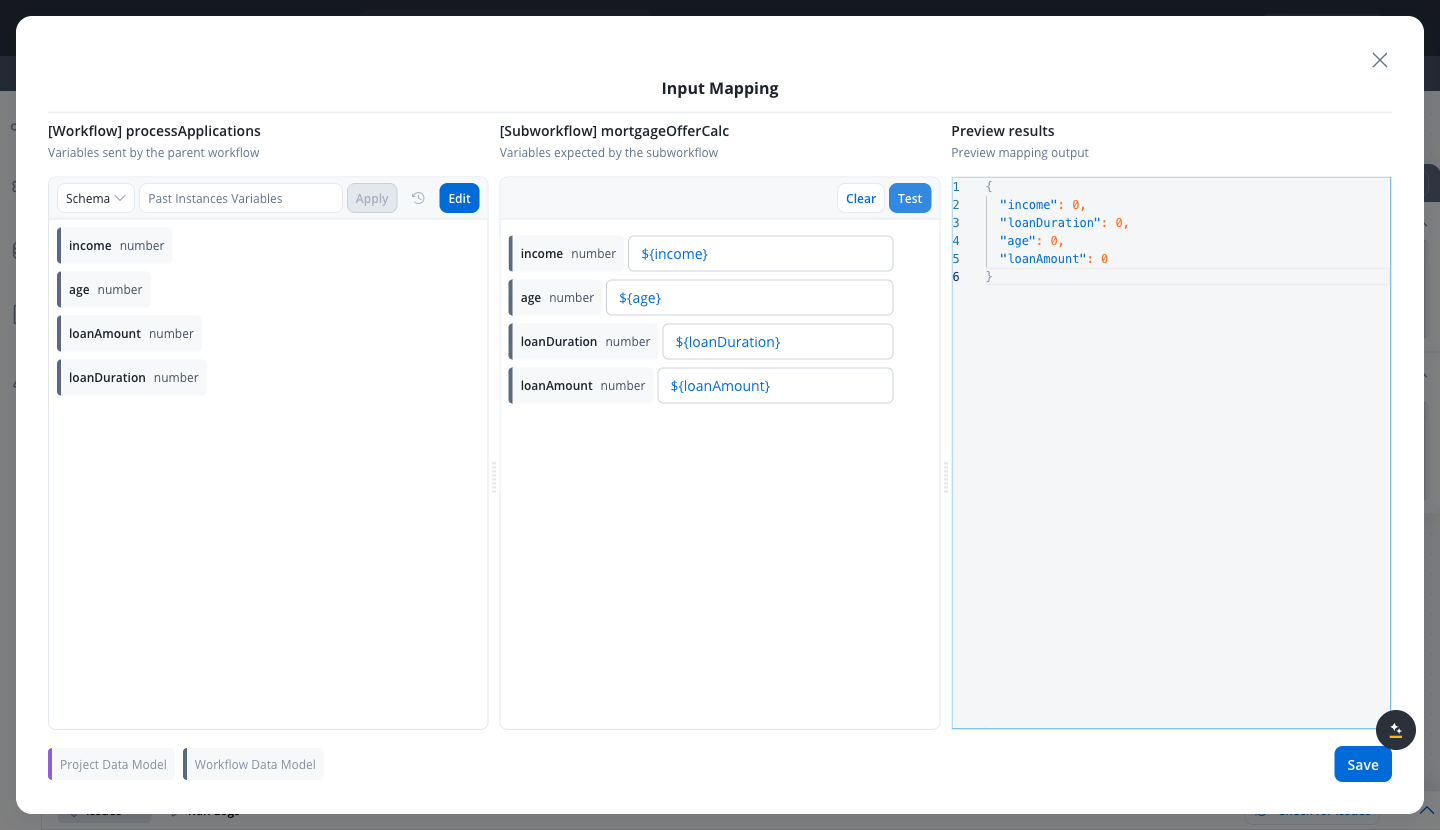This screenshot has height=830, width=1440.
Task: Save the input mapping
Action: click(1363, 764)
